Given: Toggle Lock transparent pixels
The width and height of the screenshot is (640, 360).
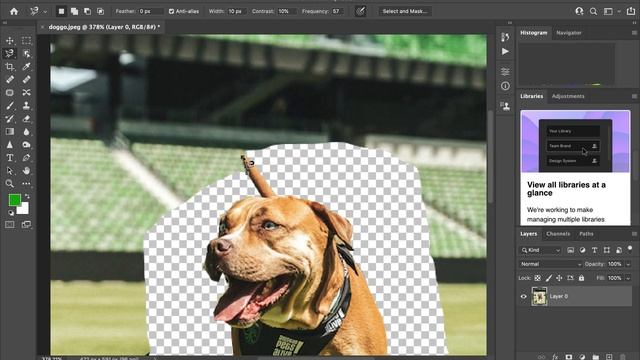Looking at the screenshot, I should pyautogui.click(x=538, y=278).
